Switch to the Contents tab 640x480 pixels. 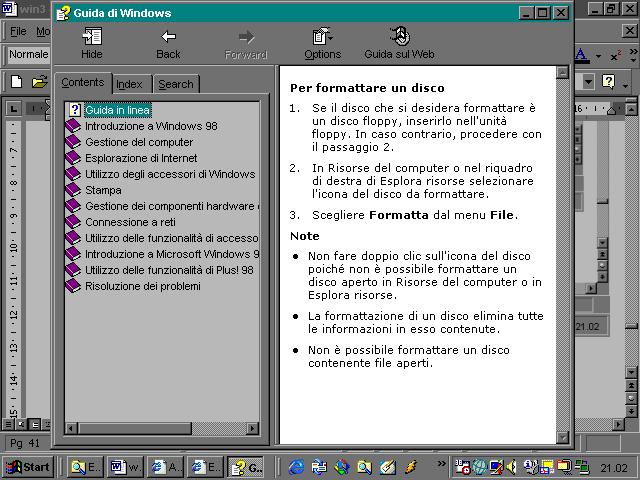[x=83, y=82]
